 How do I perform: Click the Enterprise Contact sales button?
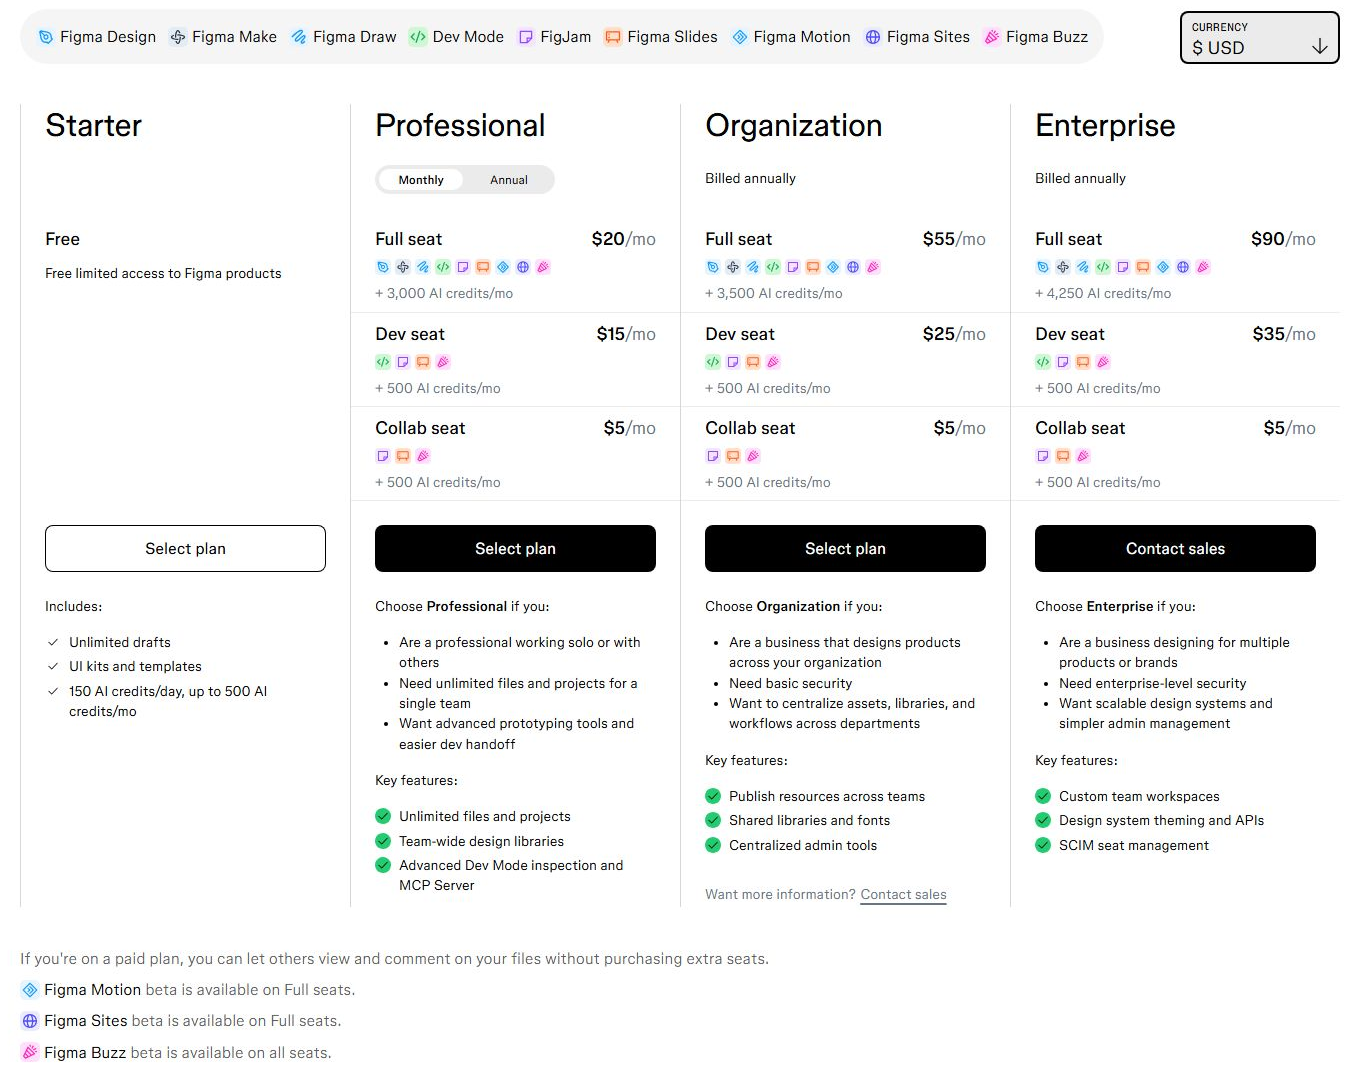pos(1175,549)
